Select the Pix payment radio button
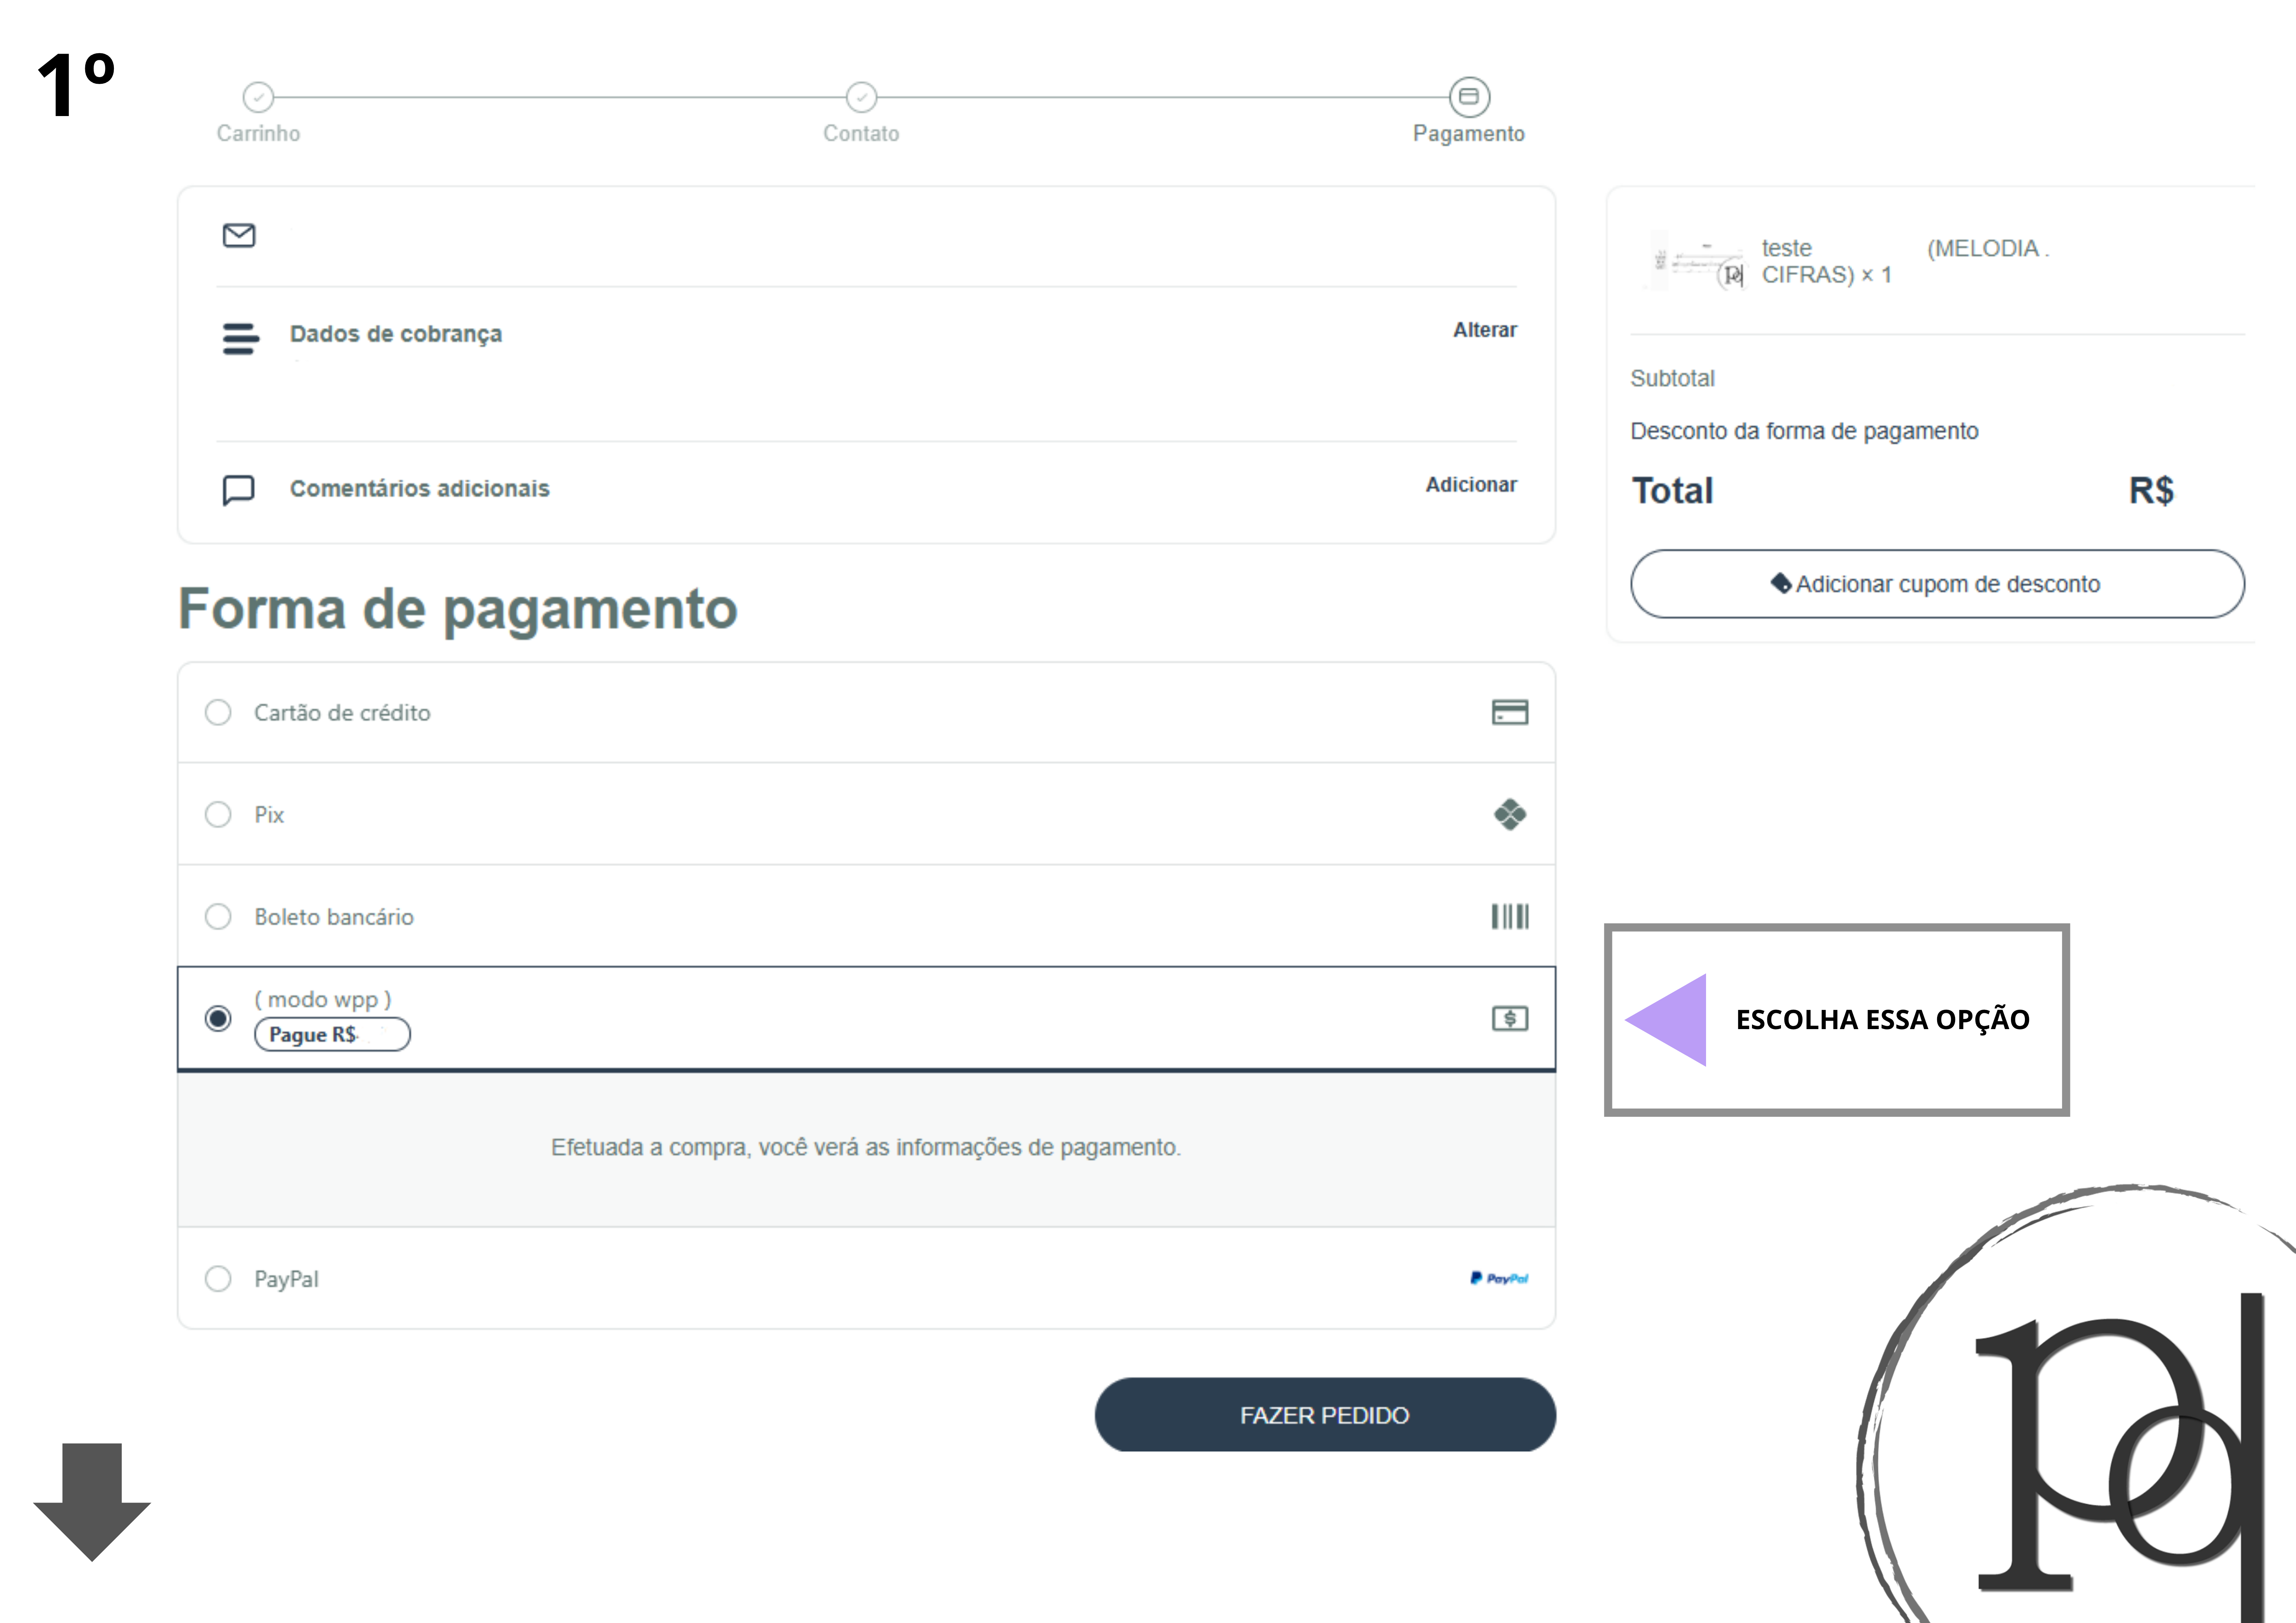 coord(218,814)
